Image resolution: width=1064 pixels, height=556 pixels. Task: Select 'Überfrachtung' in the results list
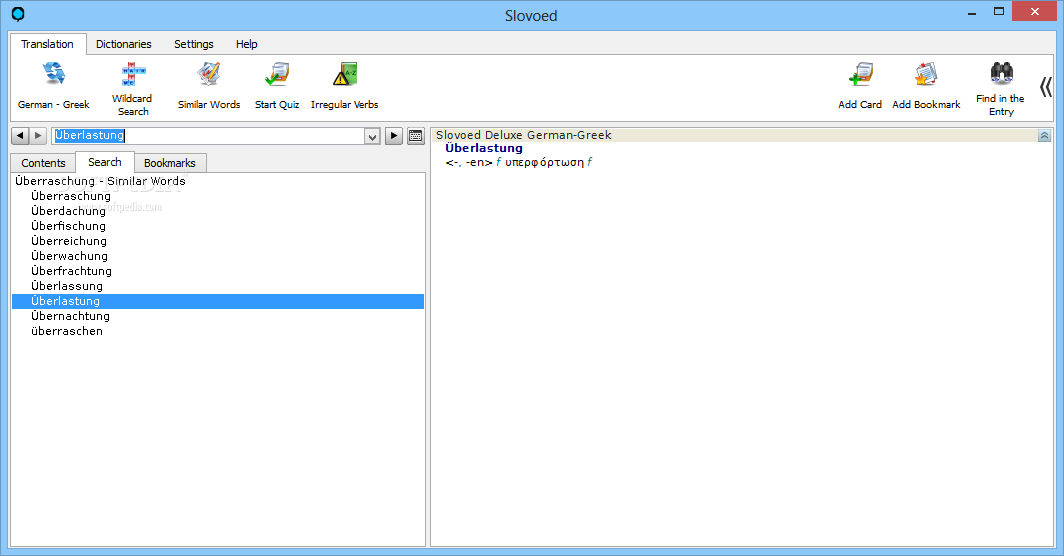[x=71, y=271]
